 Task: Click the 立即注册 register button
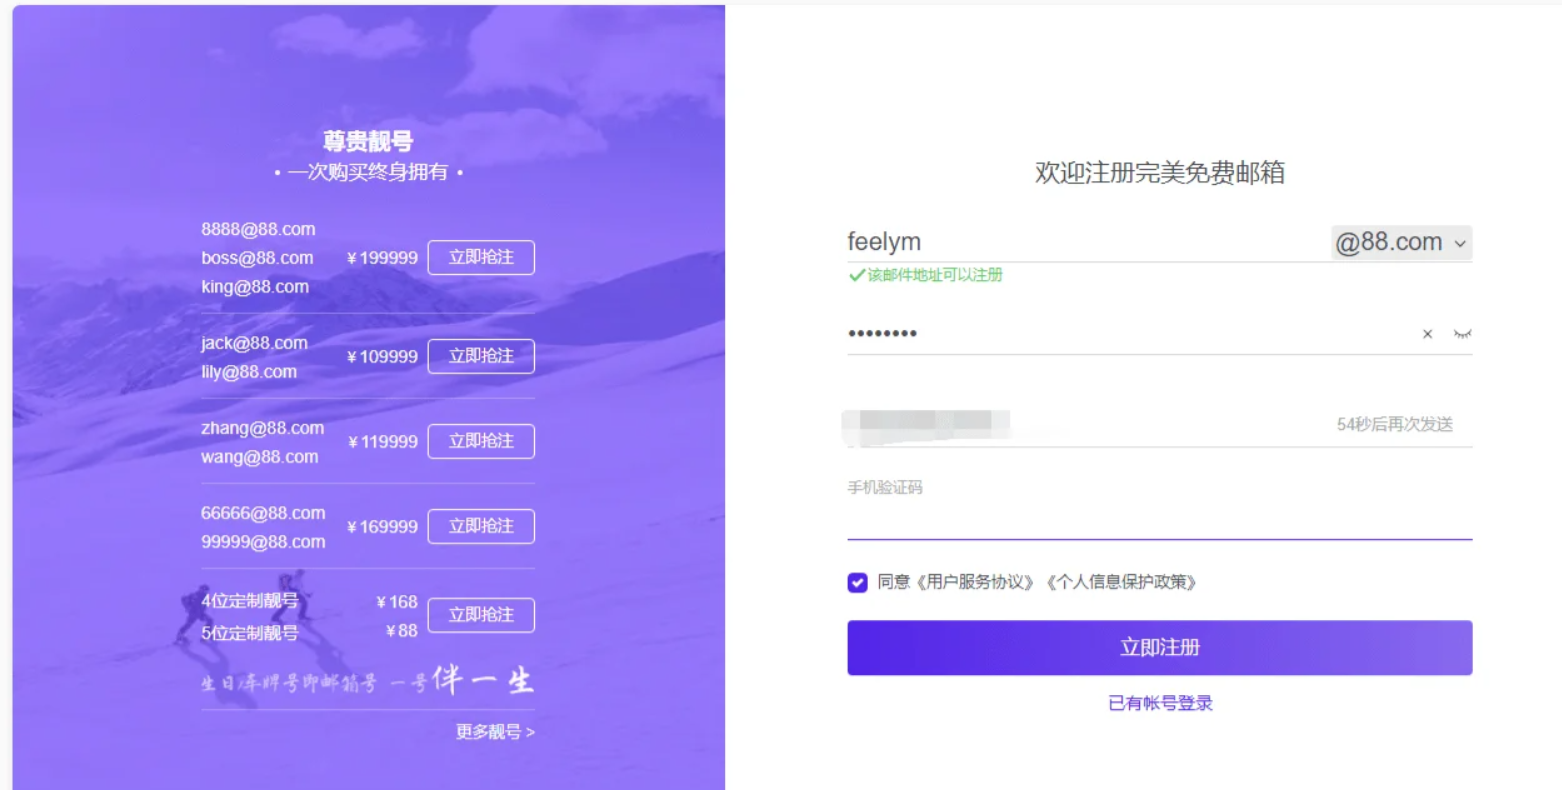(x=1159, y=648)
